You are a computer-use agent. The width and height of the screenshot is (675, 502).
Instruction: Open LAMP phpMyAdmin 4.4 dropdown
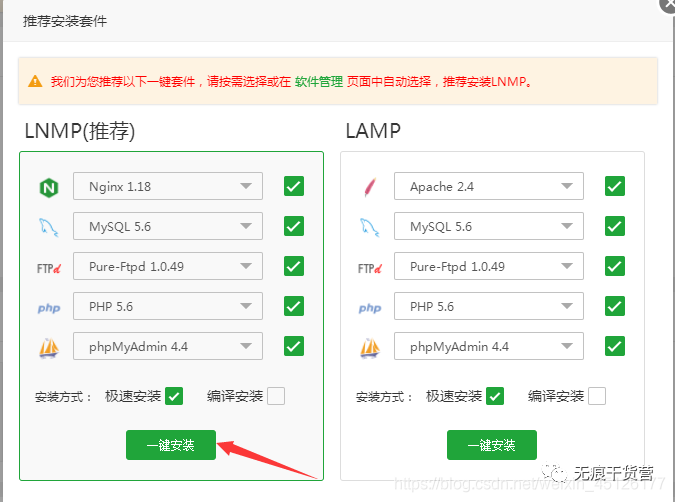point(489,346)
